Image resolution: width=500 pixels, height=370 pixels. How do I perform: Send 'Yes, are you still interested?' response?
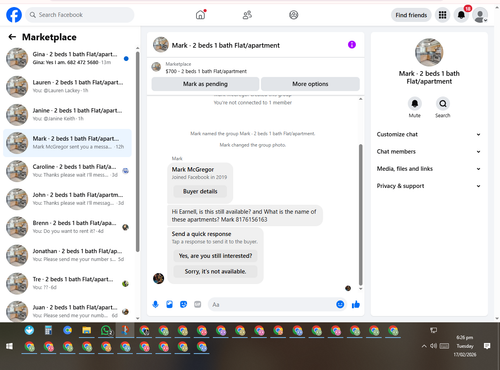click(215, 256)
